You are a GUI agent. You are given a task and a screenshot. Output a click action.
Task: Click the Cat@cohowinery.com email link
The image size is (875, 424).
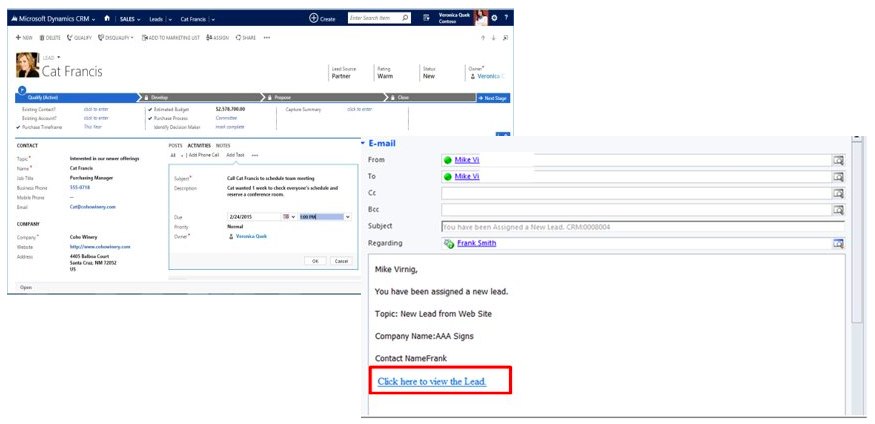pos(93,207)
